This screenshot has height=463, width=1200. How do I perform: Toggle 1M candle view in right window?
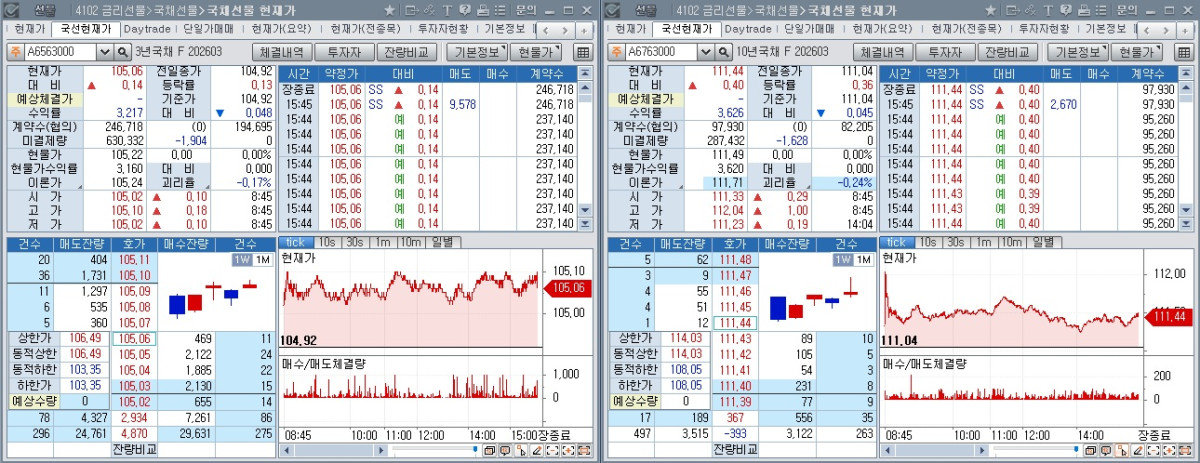point(862,260)
